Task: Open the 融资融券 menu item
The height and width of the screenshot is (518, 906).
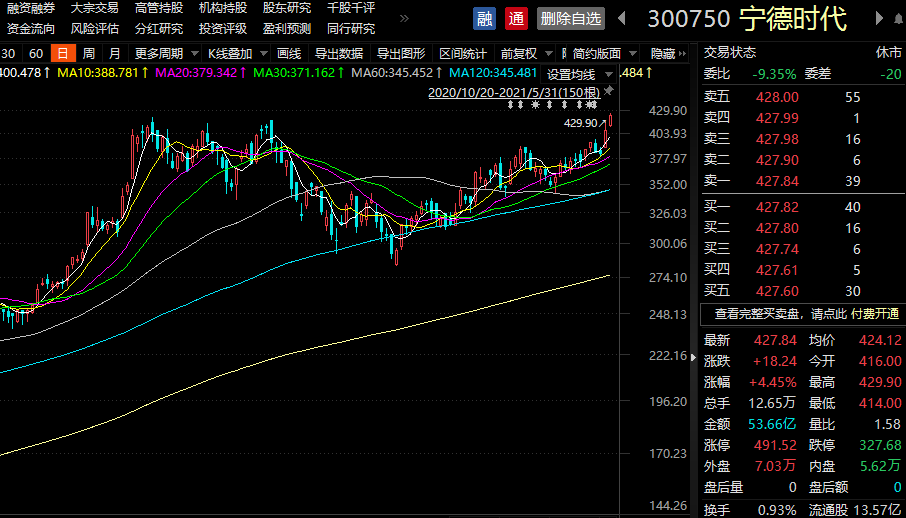Action: 31,8
